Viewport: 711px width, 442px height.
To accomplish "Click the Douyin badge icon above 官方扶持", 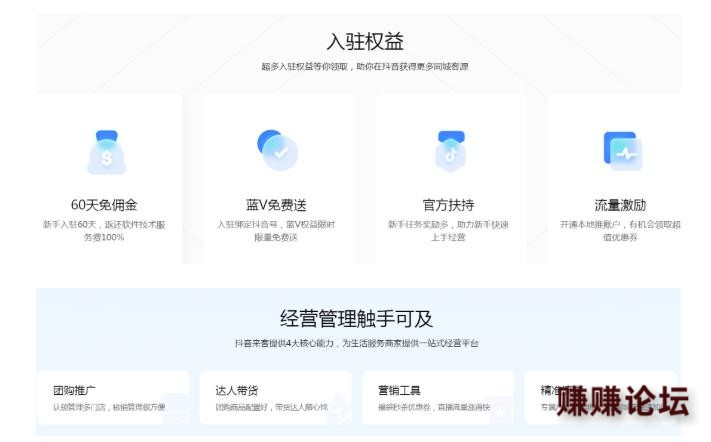I will (450, 151).
